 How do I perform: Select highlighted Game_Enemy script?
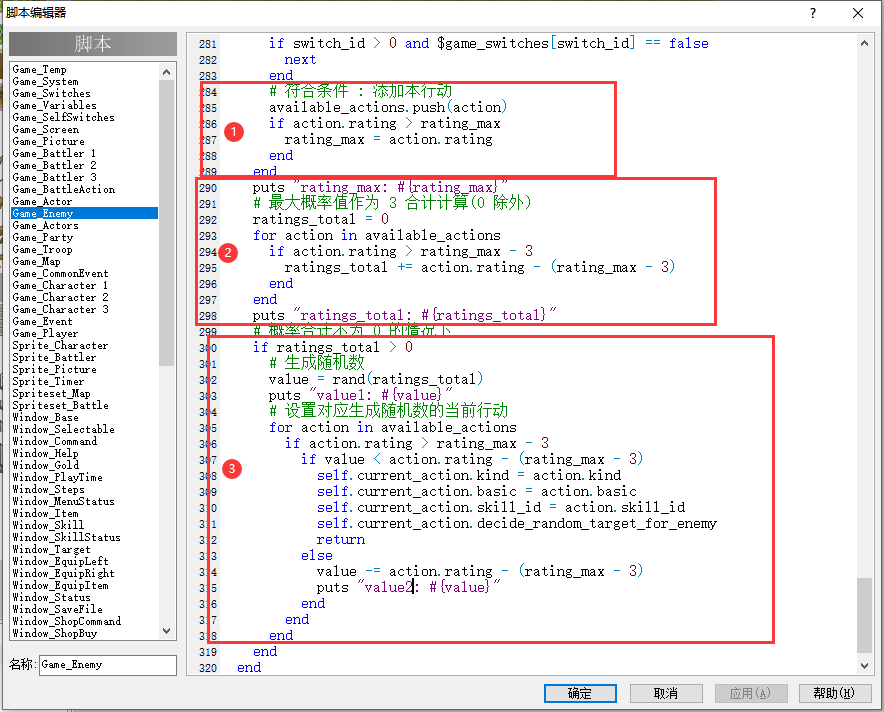(85, 213)
